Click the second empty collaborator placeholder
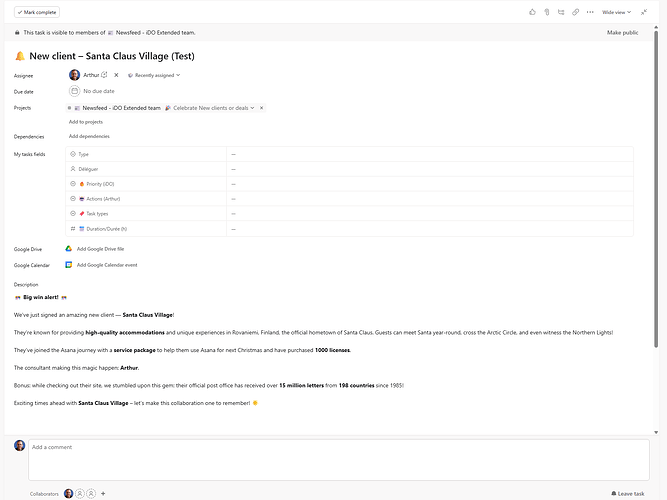This screenshot has height=500, width=667. point(80,493)
